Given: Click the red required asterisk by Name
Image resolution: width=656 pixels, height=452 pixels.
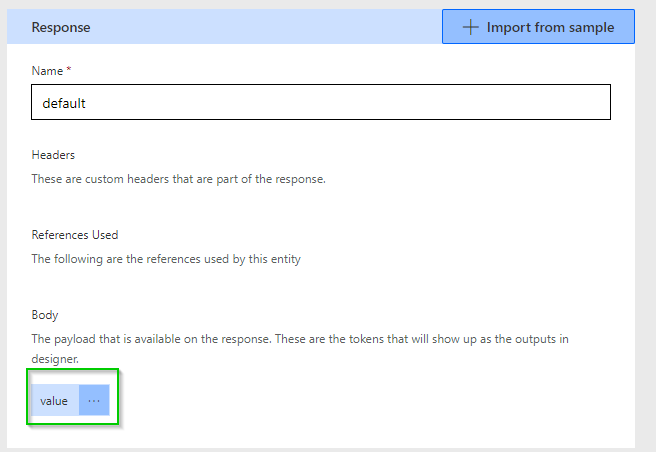Looking at the screenshot, I should 69,71.
